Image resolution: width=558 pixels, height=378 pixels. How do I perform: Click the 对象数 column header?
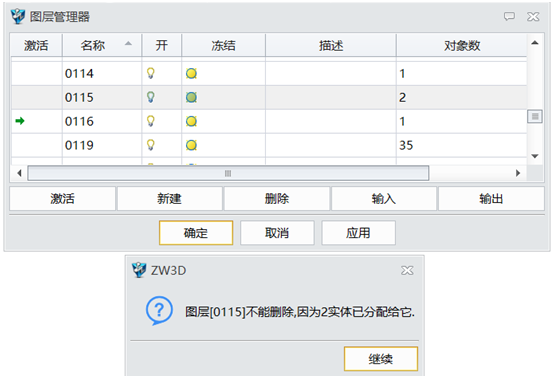[x=461, y=45]
